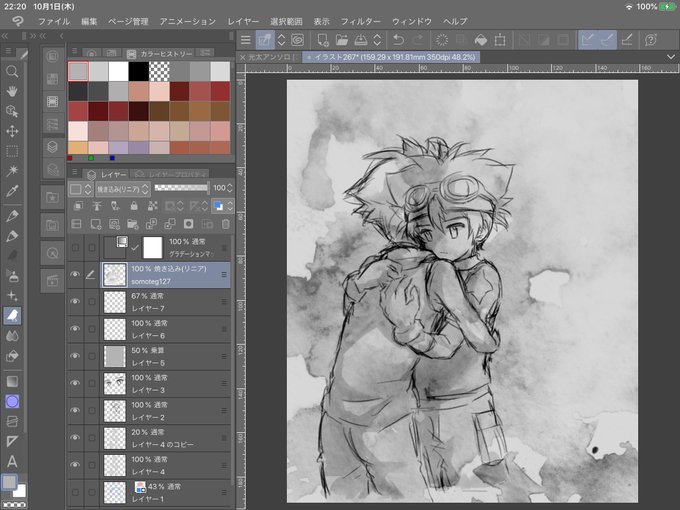Select the rectangular Selection marquee tool

(12, 151)
